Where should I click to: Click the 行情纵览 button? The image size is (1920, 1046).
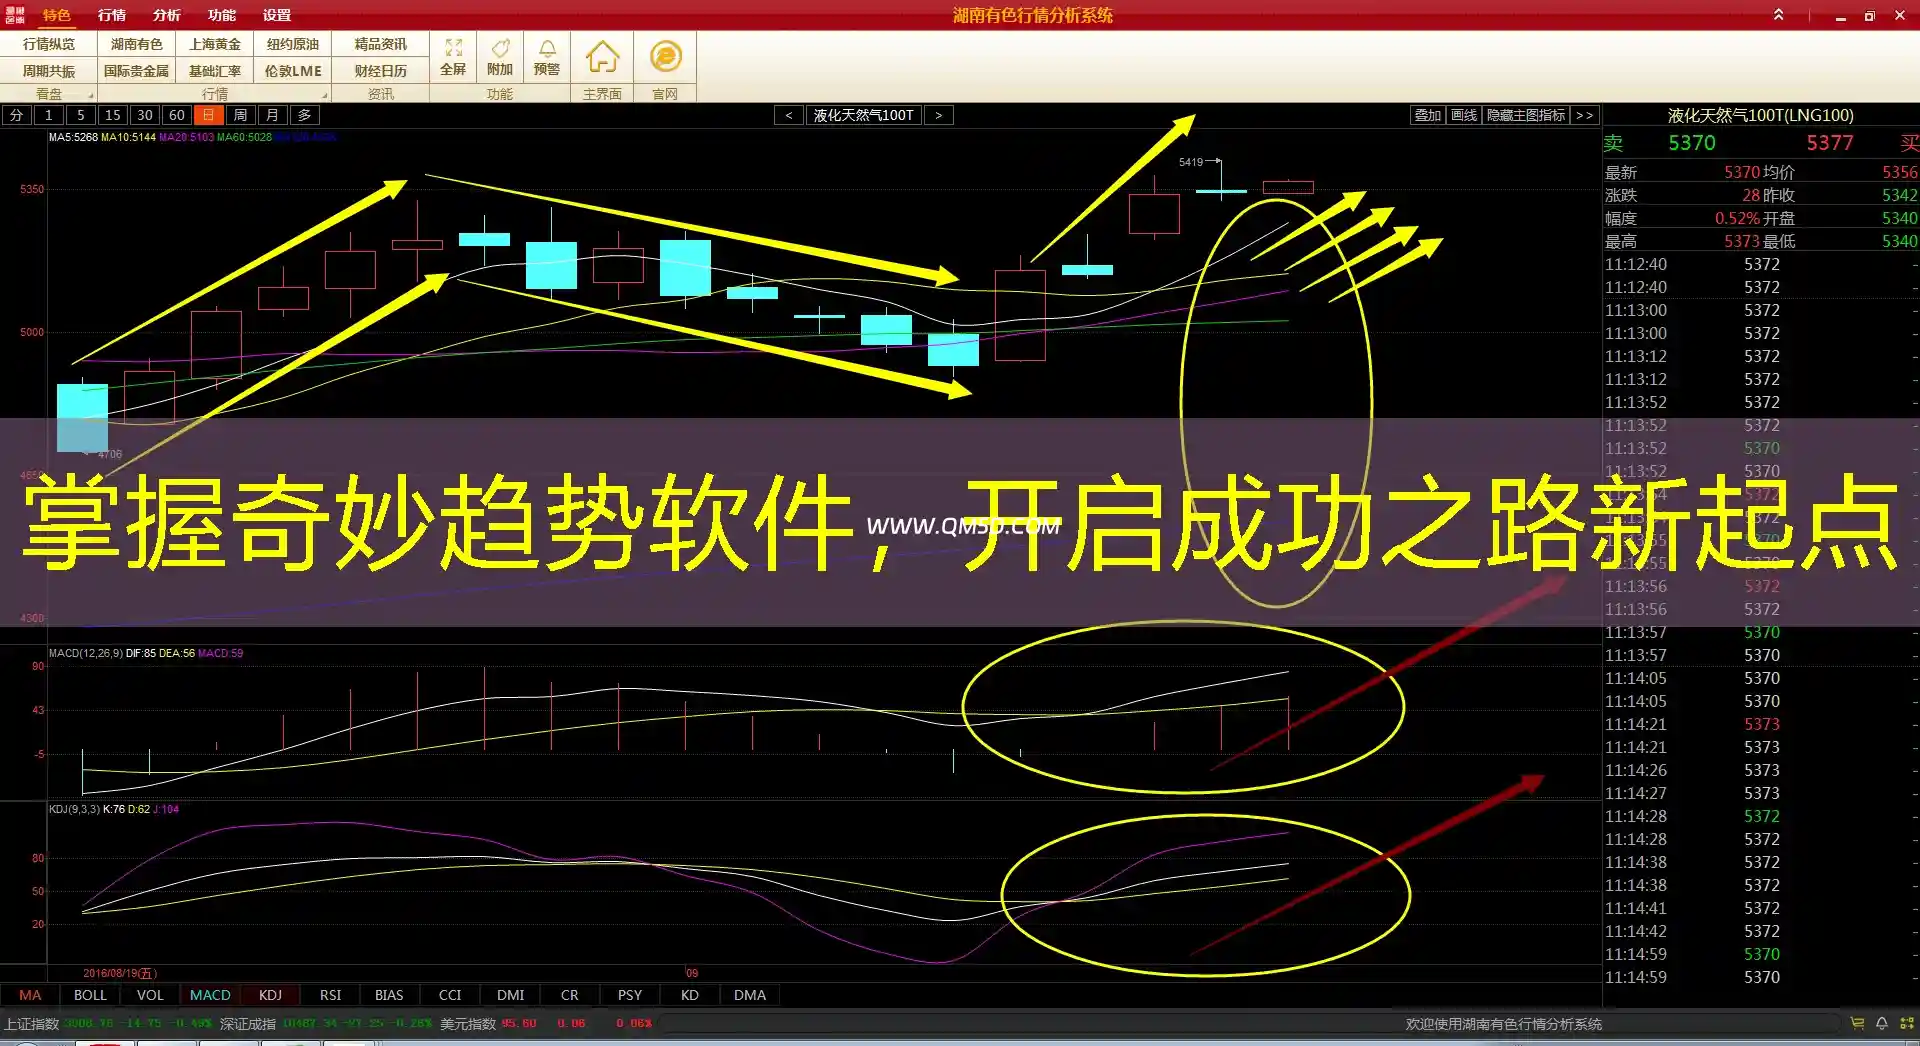point(49,44)
